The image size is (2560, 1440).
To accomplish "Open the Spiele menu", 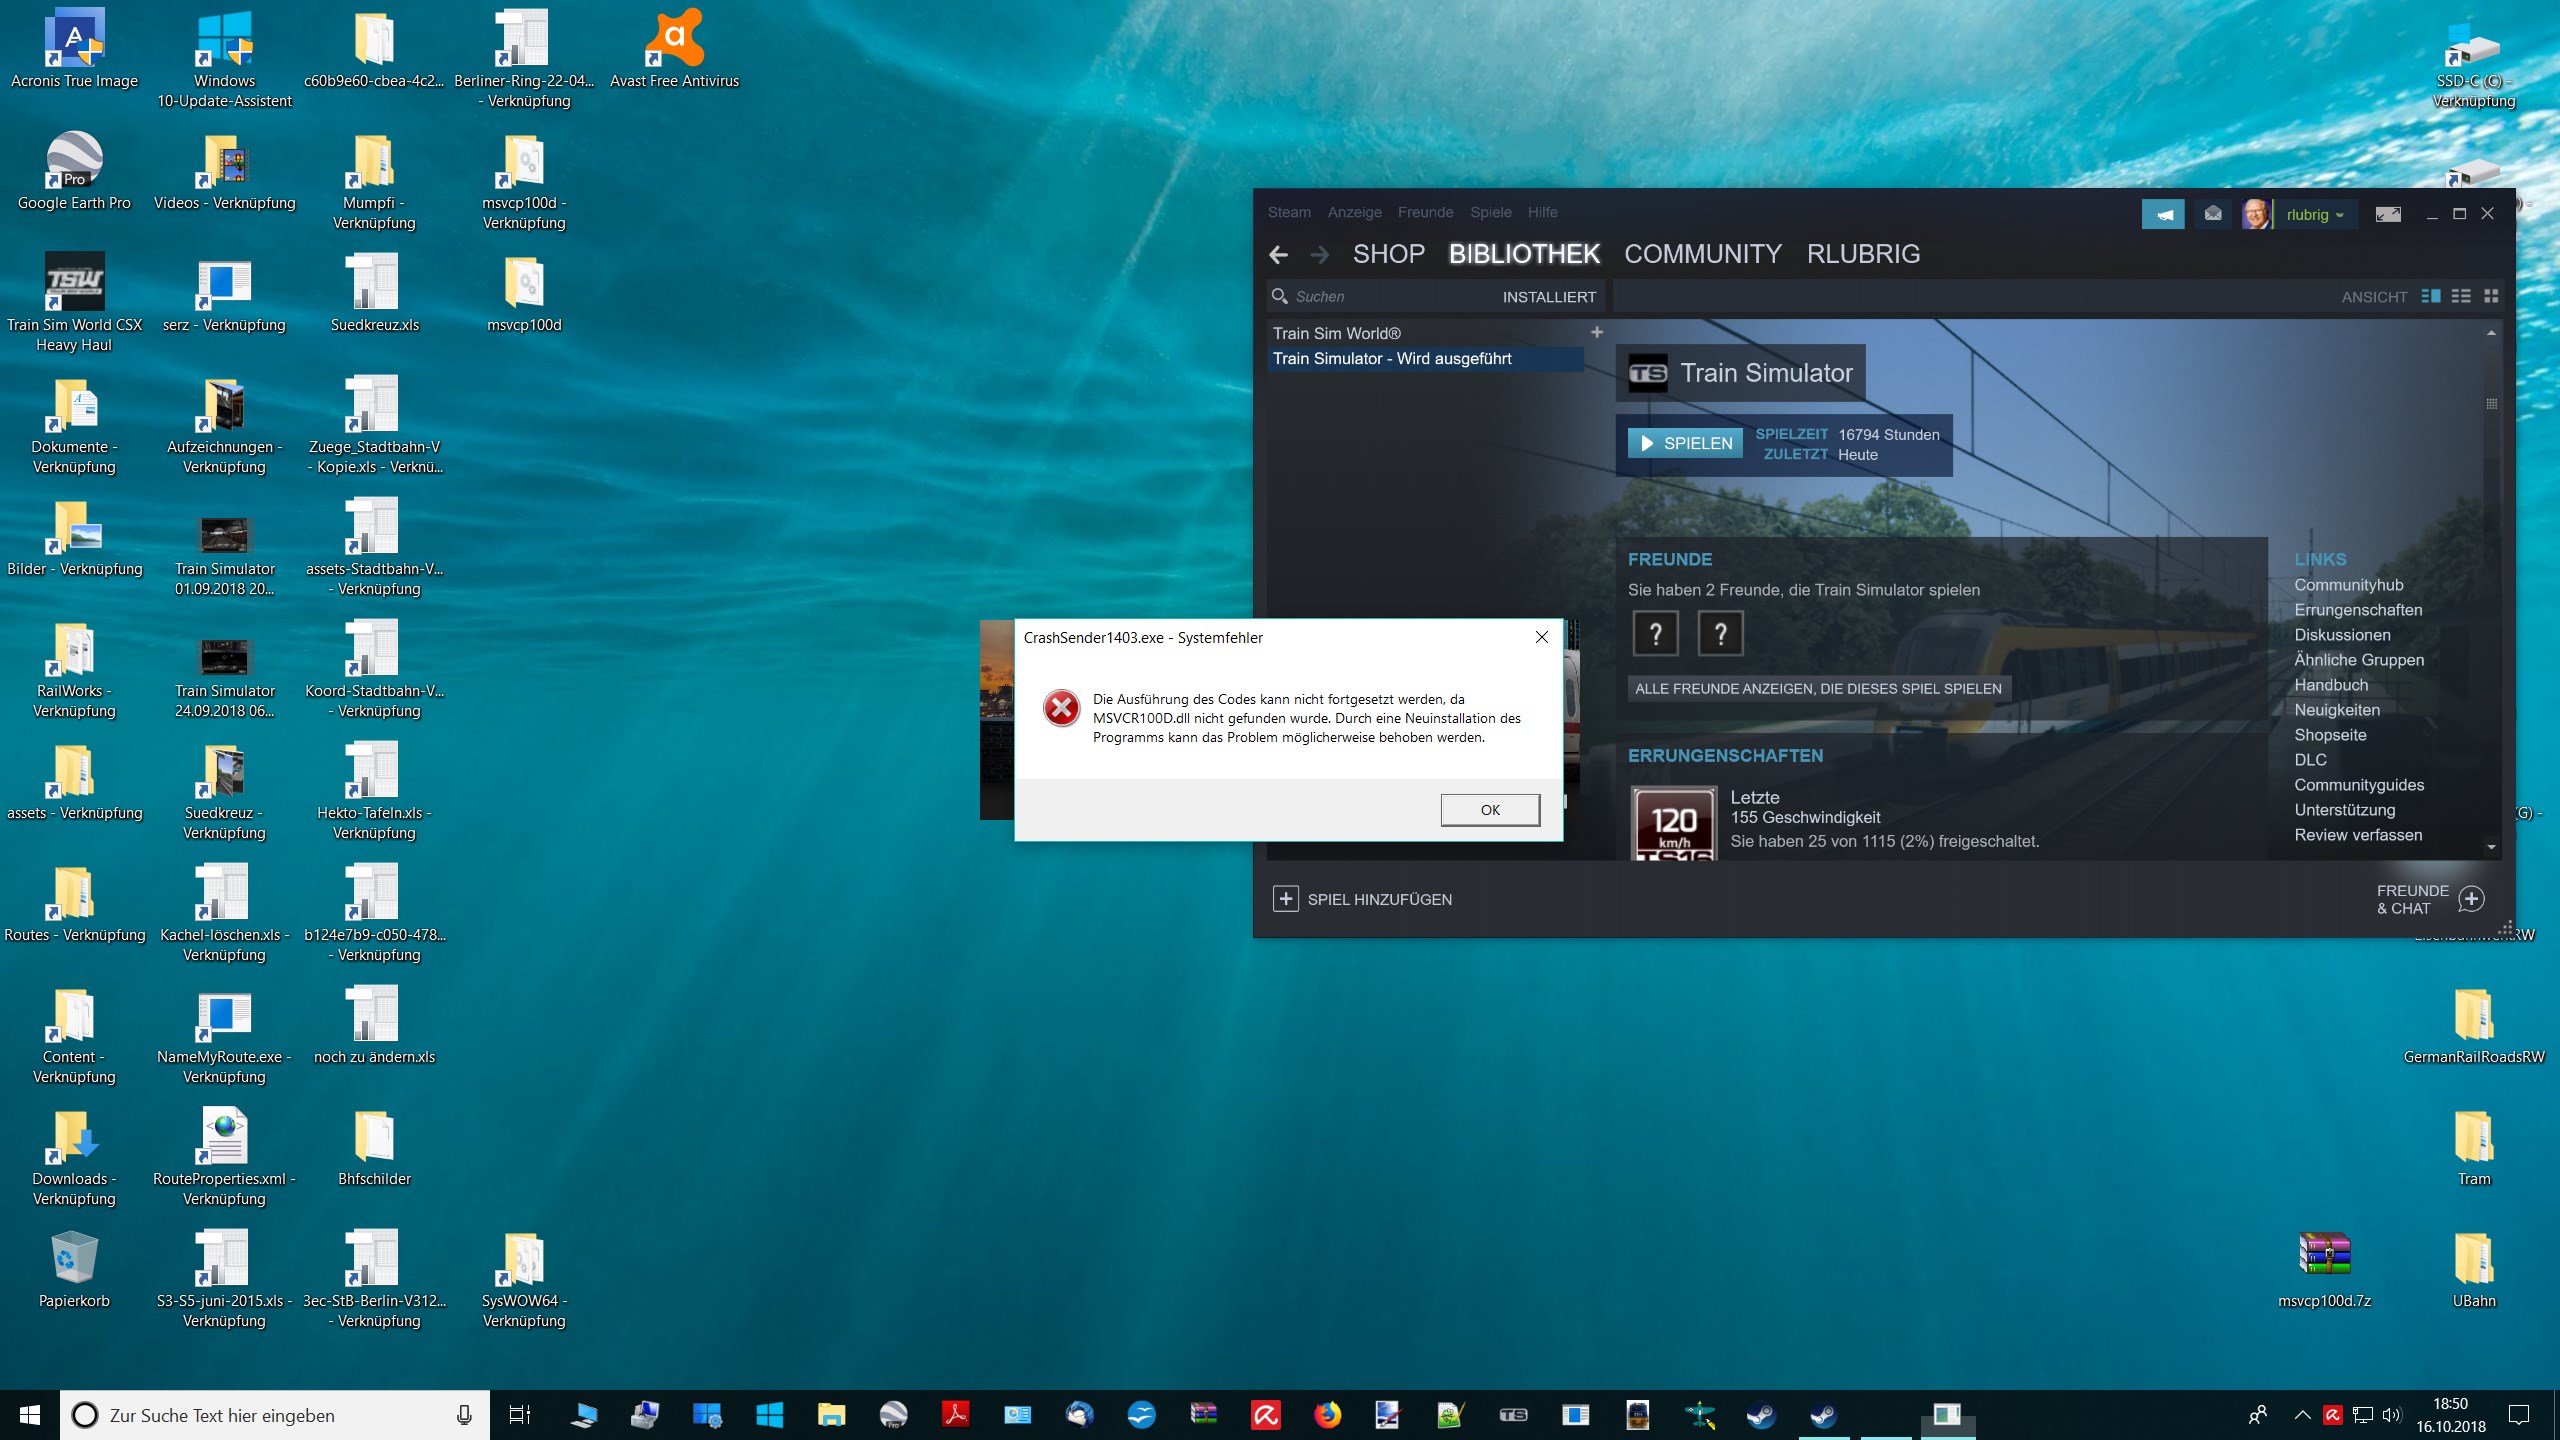I will 1490,212.
